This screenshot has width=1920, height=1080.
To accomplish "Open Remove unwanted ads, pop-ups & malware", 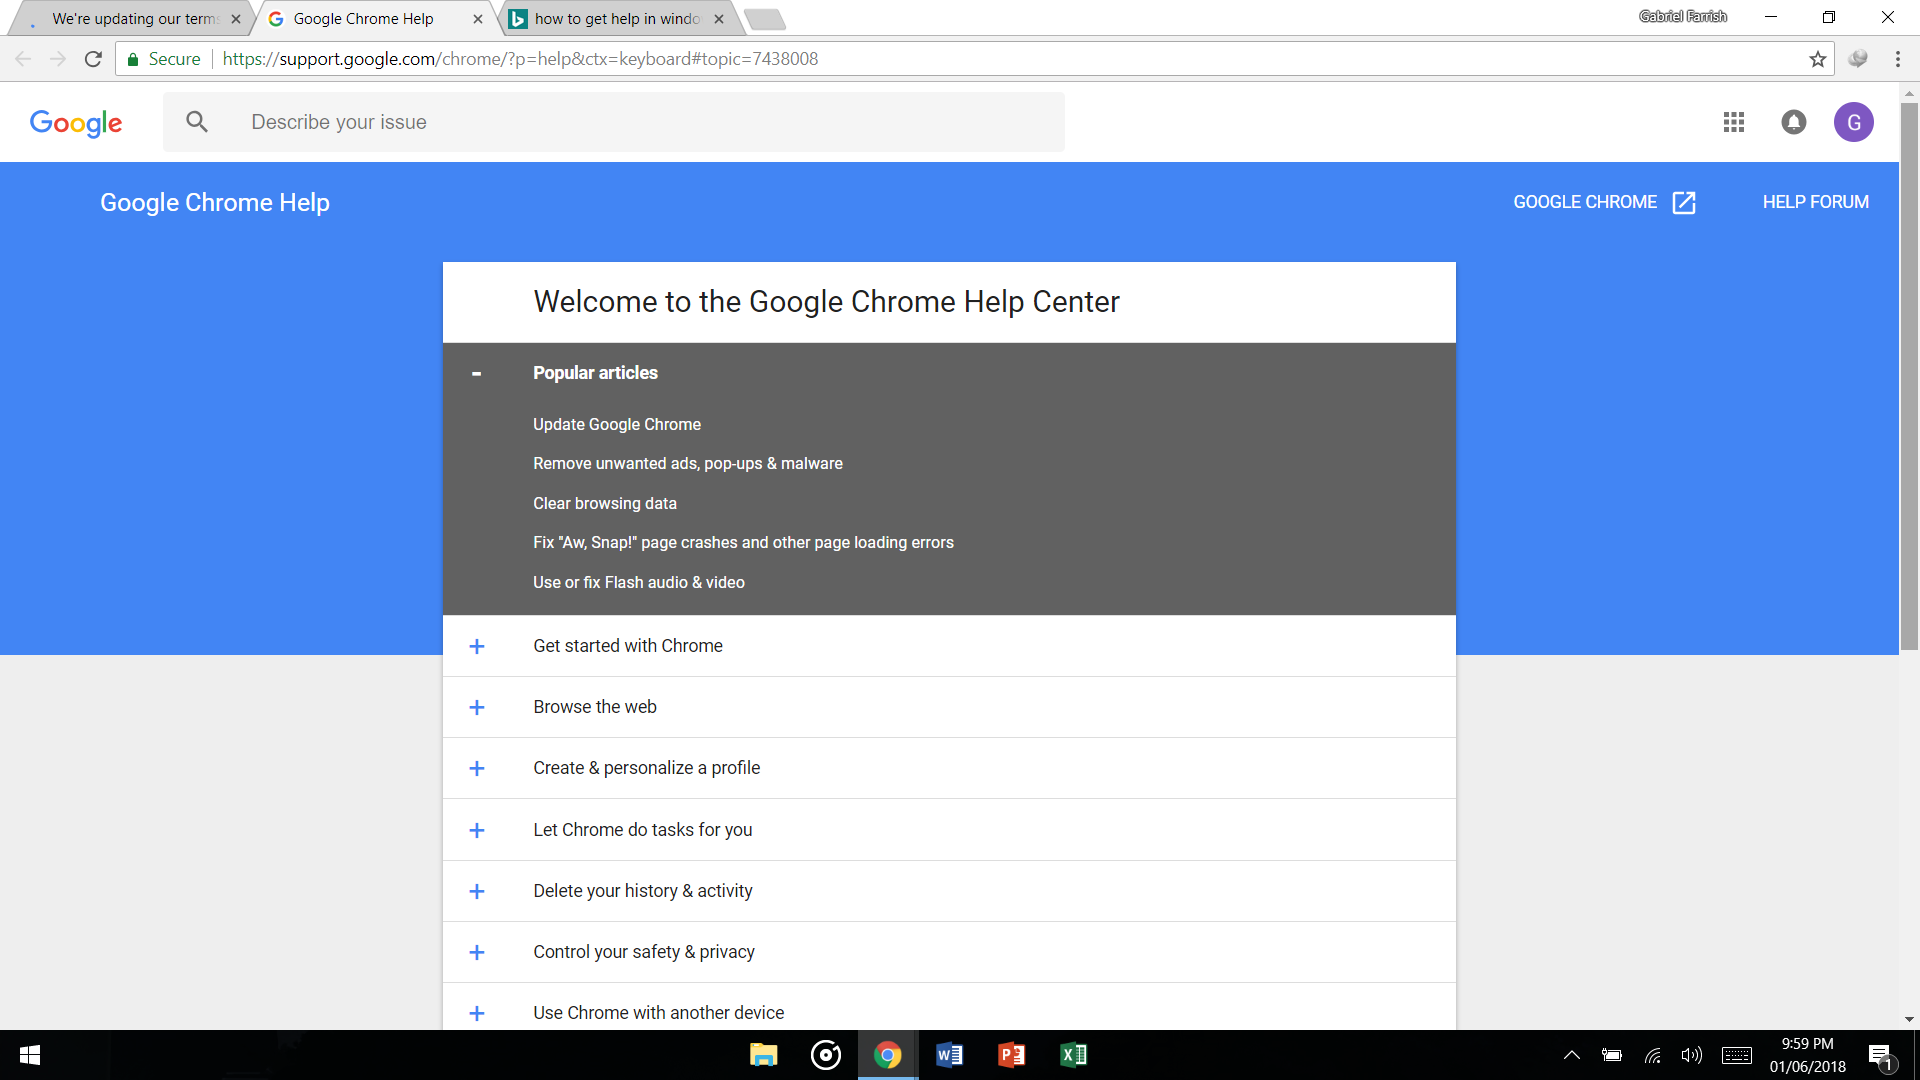I will 688,464.
